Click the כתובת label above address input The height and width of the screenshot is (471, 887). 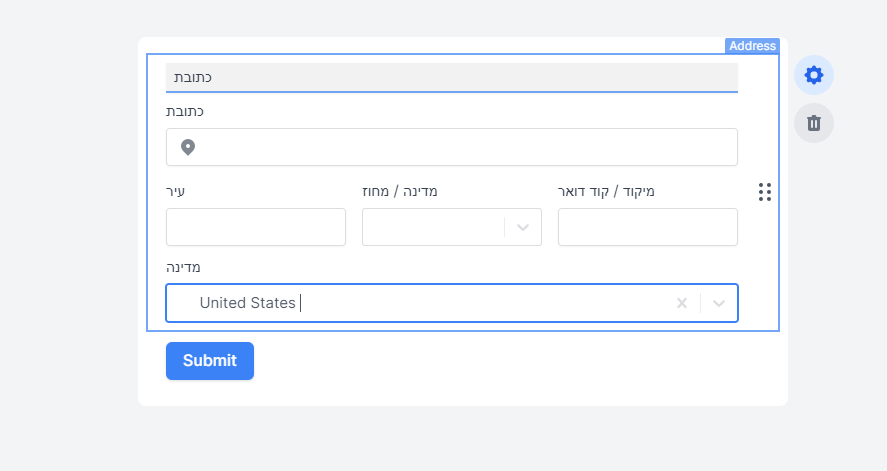(x=185, y=111)
